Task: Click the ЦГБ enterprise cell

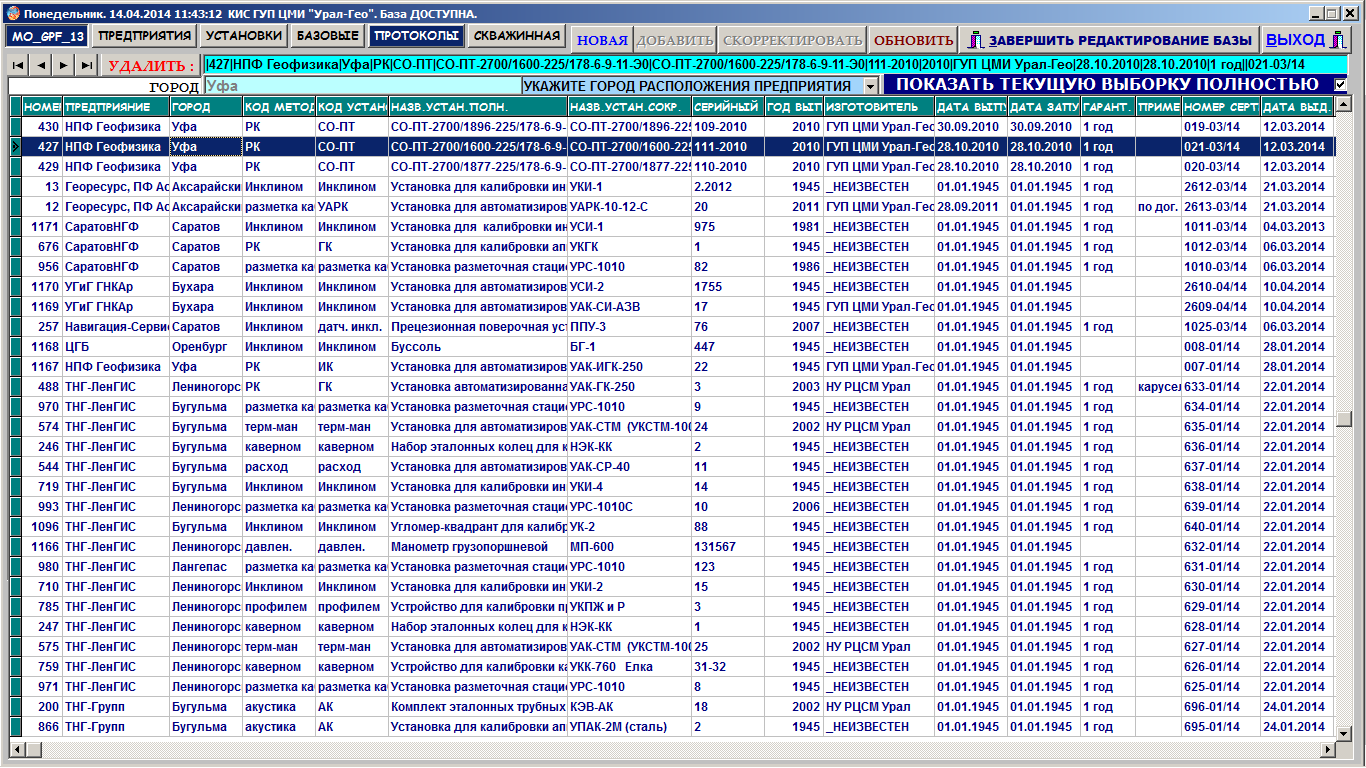Action: [116, 347]
